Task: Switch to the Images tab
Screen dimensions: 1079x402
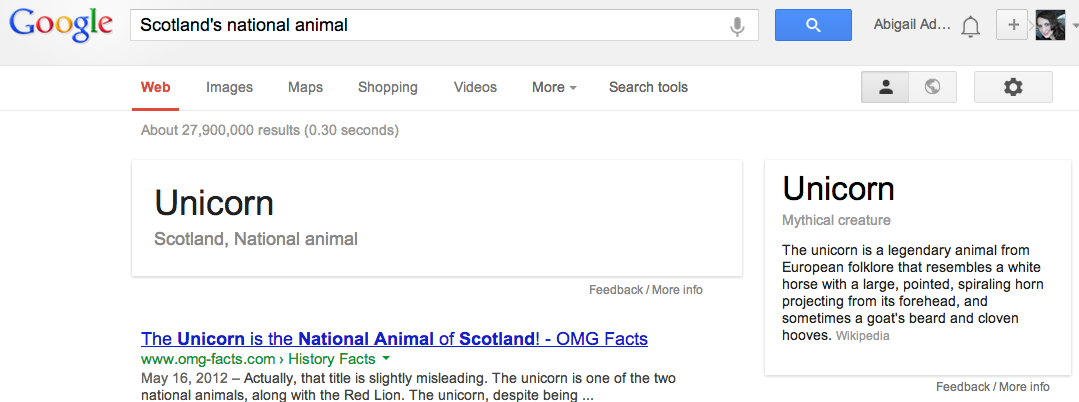Action: click(x=229, y=87)
